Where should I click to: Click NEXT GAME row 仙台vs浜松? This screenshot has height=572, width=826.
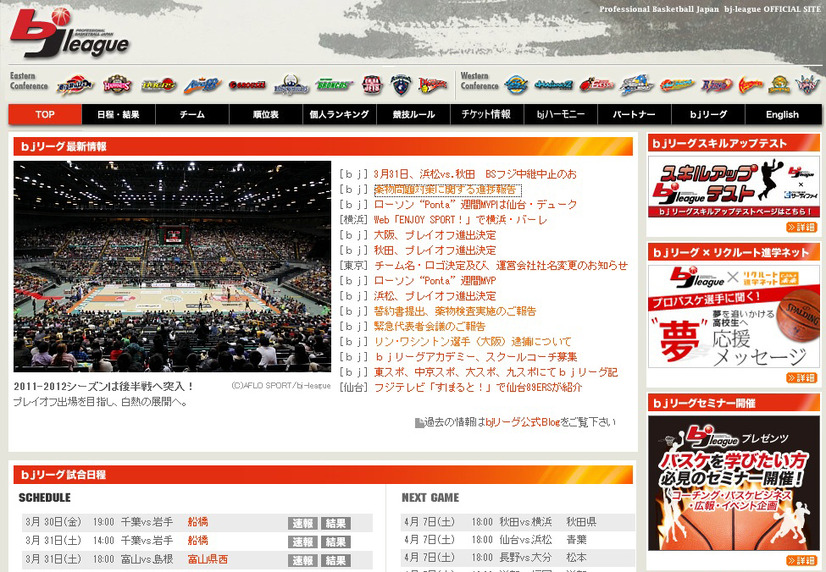coord(518,540)
